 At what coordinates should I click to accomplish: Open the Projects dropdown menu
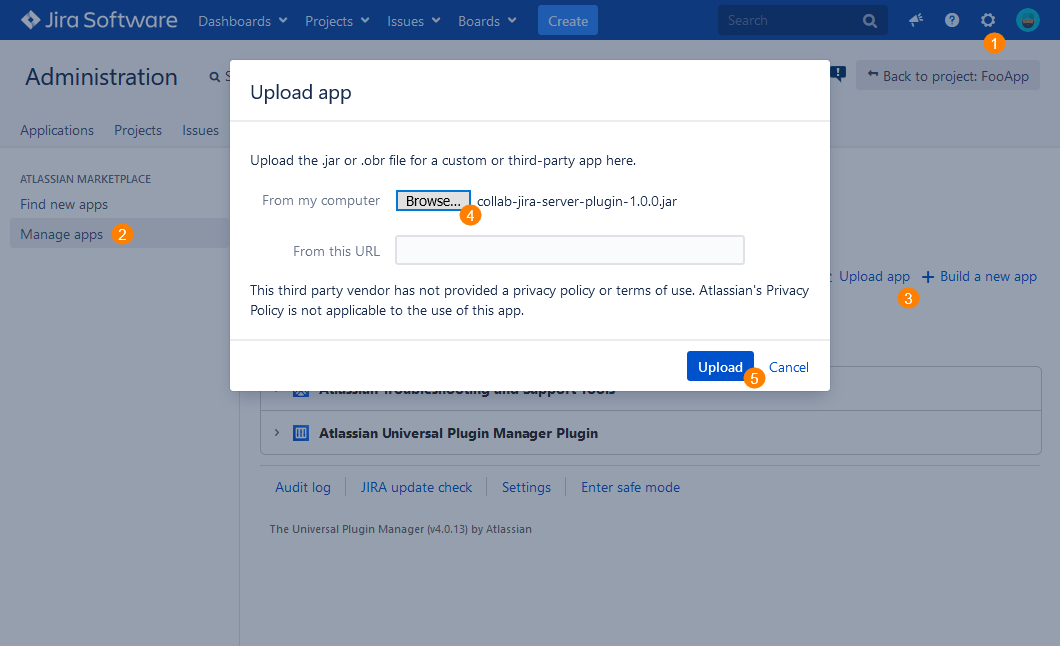pyautogui.click(x=337, y=20)
